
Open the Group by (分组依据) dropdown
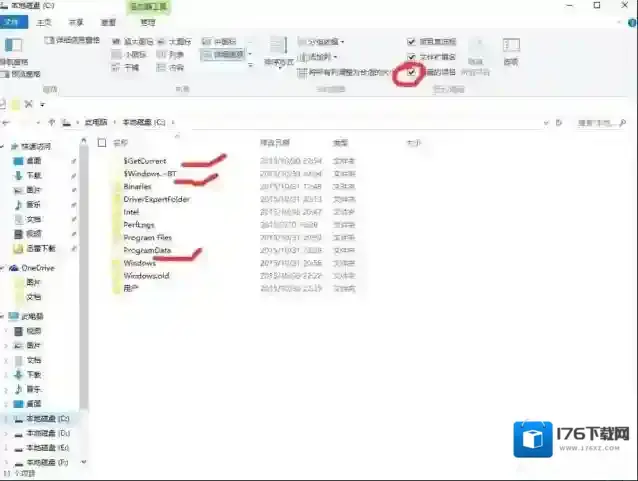pos(321,42)
